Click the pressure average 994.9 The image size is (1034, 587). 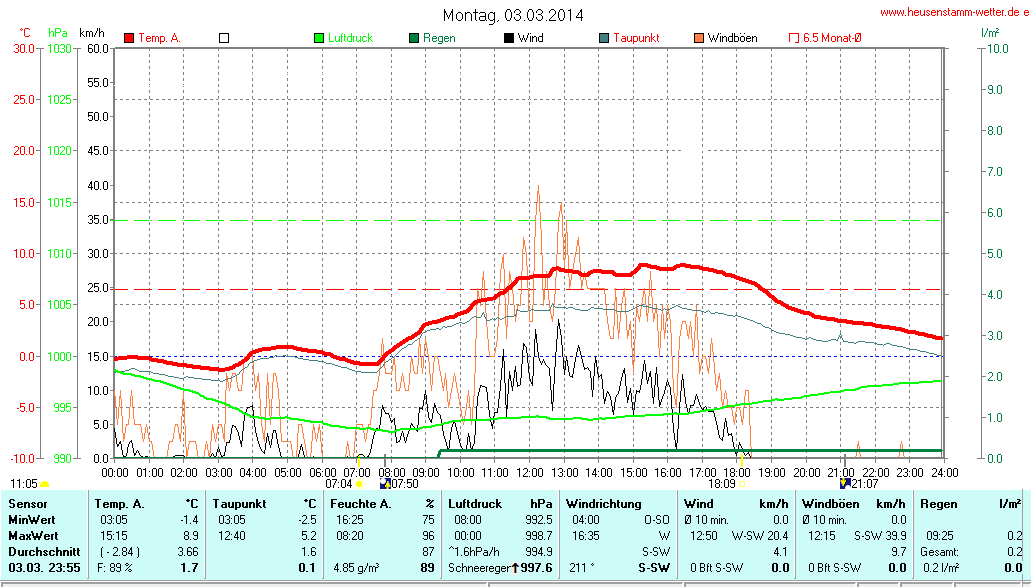click(539, 551)
